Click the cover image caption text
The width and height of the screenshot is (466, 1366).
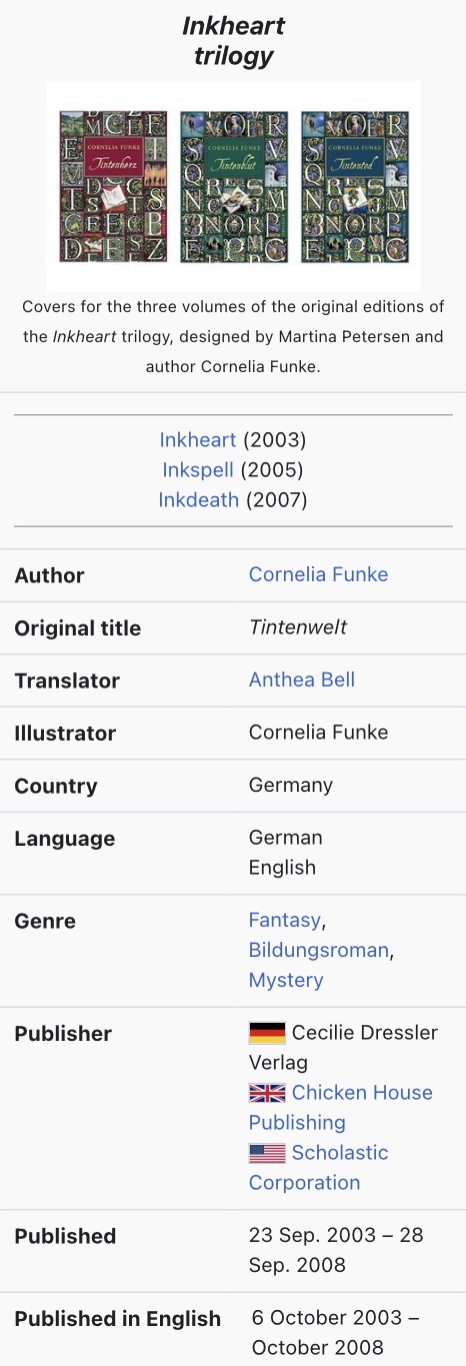tap(233, 336)
